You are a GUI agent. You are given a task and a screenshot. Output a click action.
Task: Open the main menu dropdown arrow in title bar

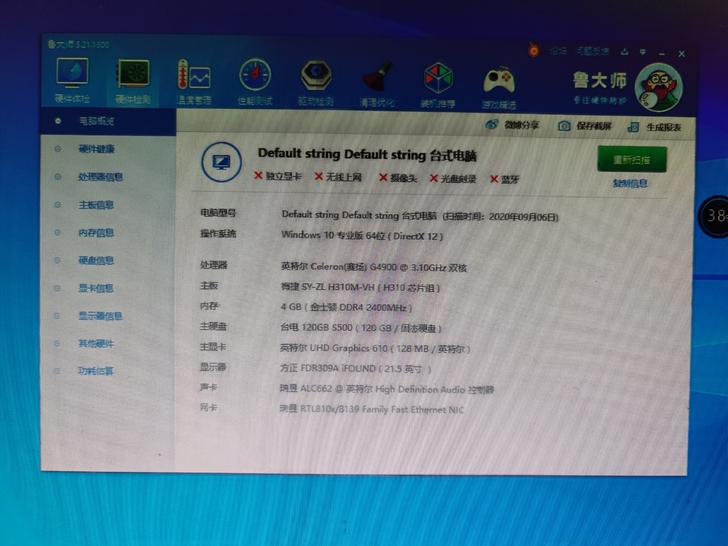[x=643, y=52]
